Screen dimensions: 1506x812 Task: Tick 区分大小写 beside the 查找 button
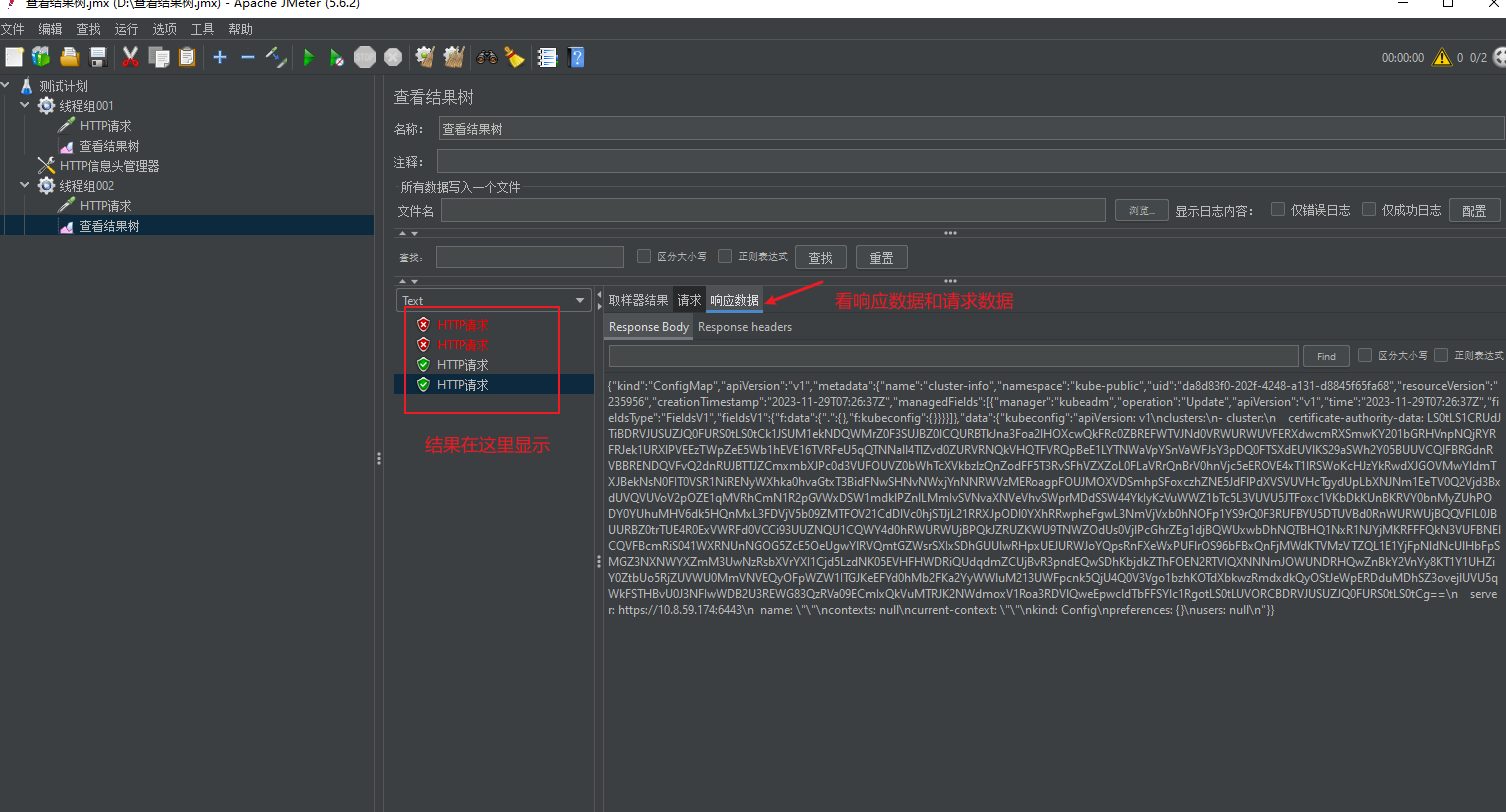pyautogui.click(x=644, y=256)
